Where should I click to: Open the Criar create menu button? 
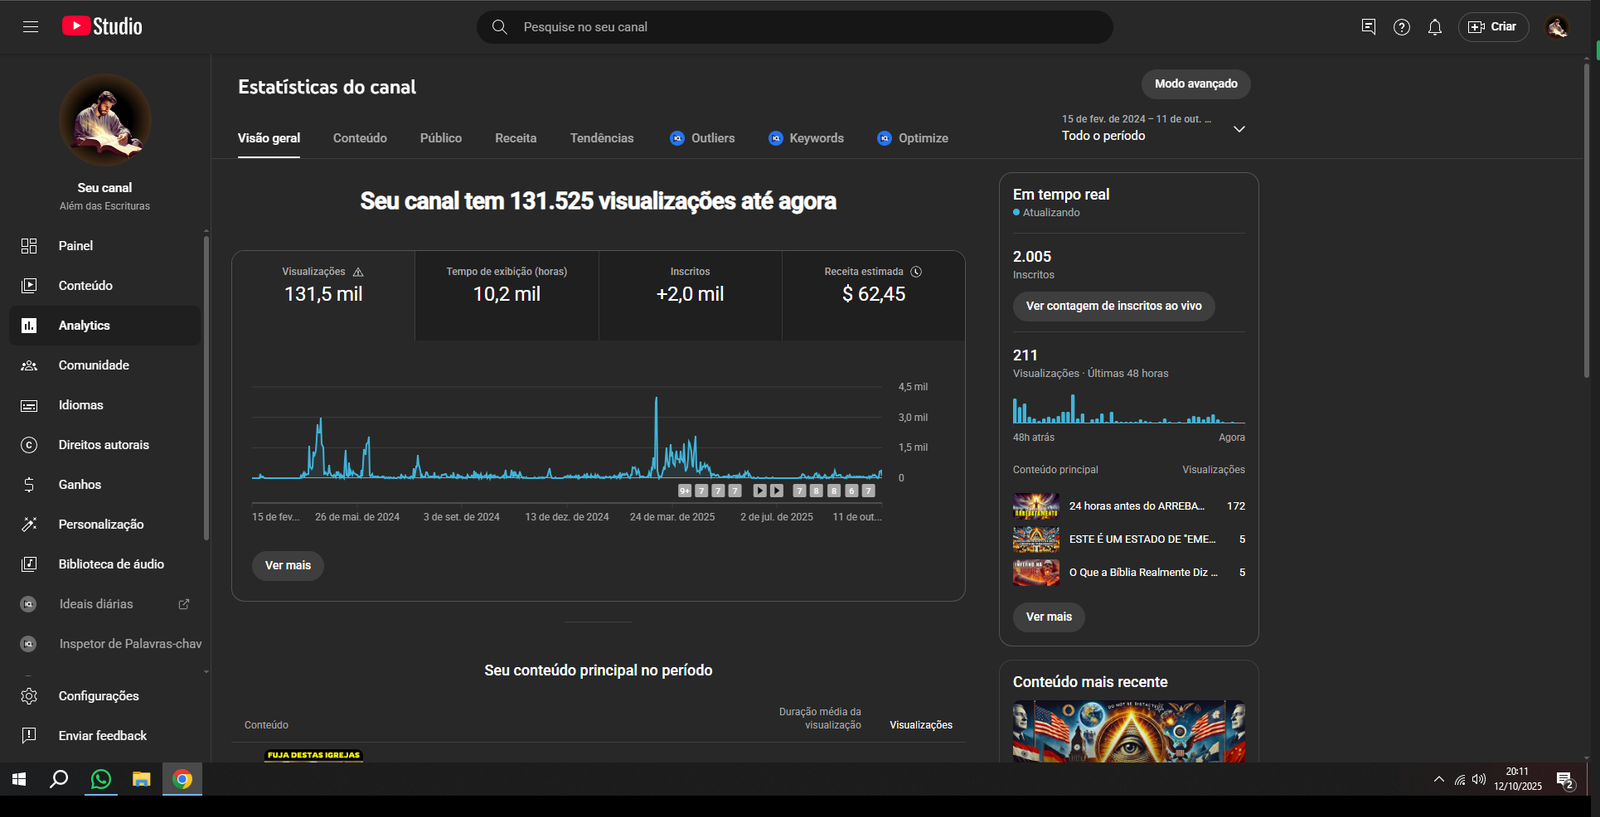(1493, 27)
